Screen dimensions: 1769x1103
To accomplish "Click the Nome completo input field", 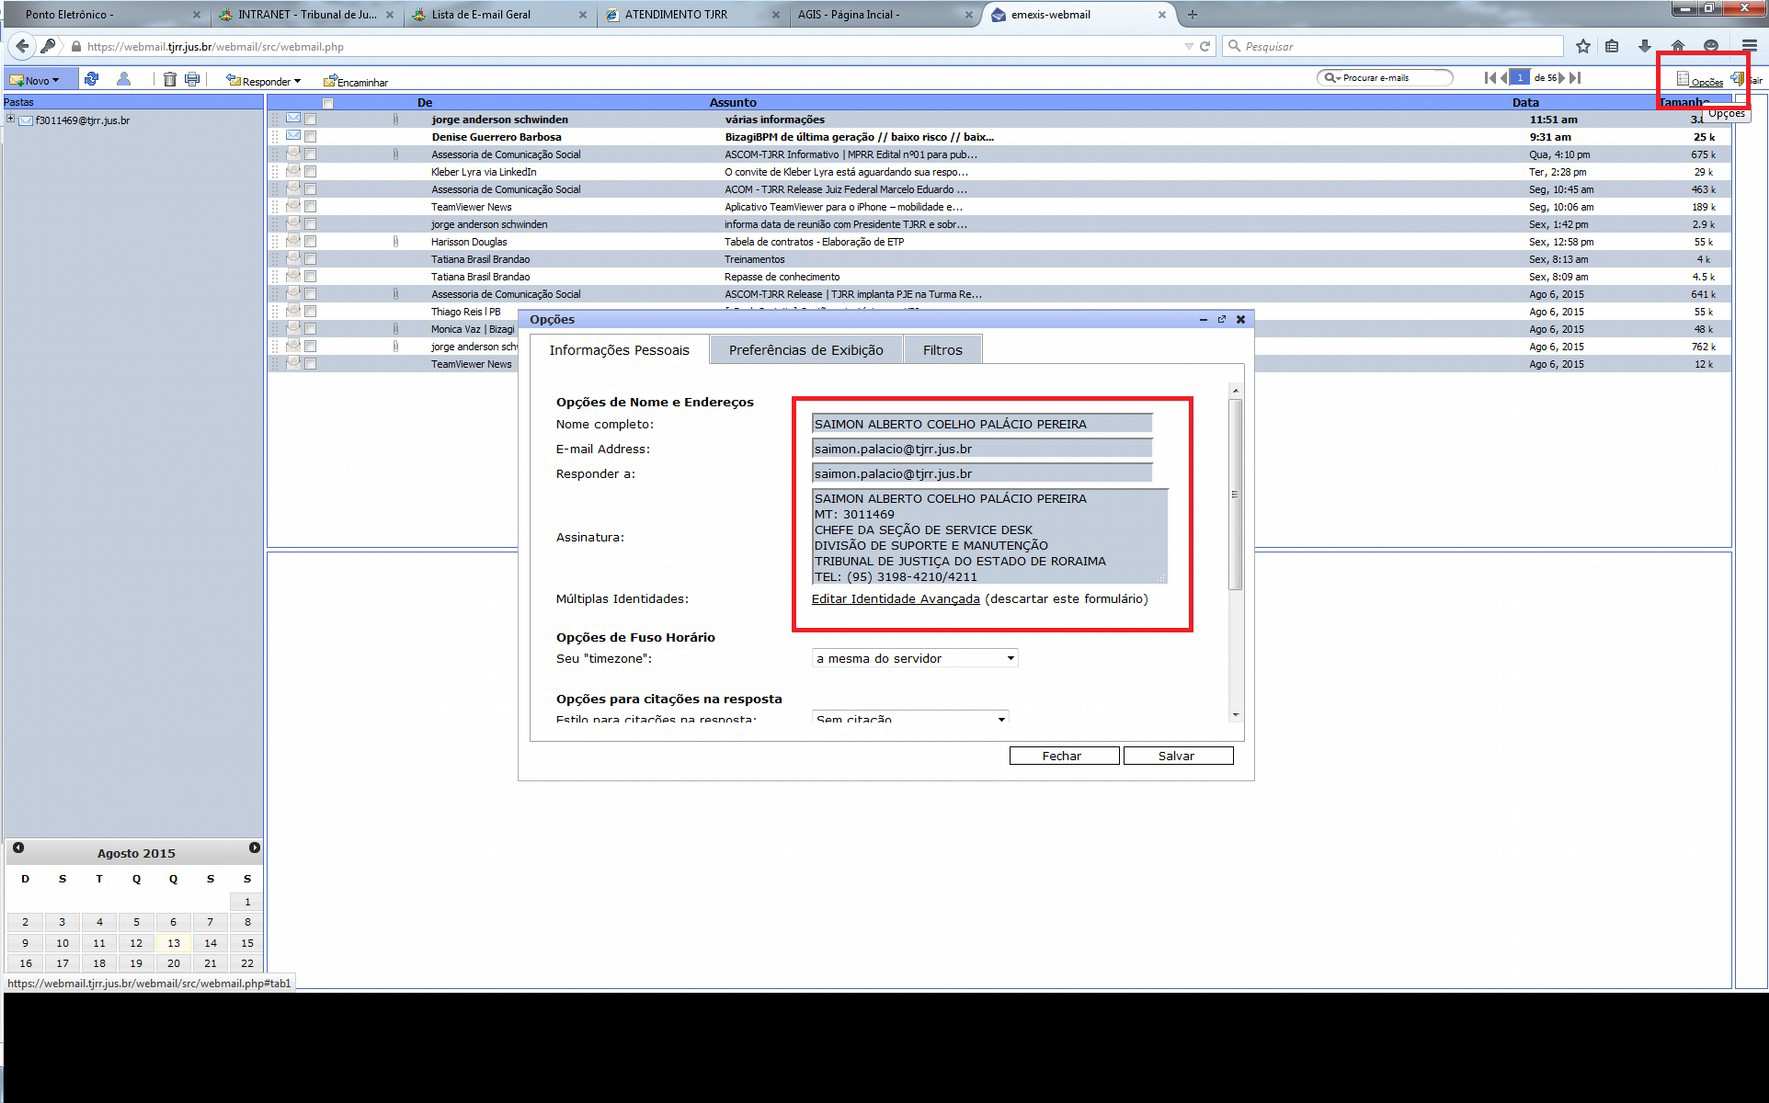I will point(981,424).
